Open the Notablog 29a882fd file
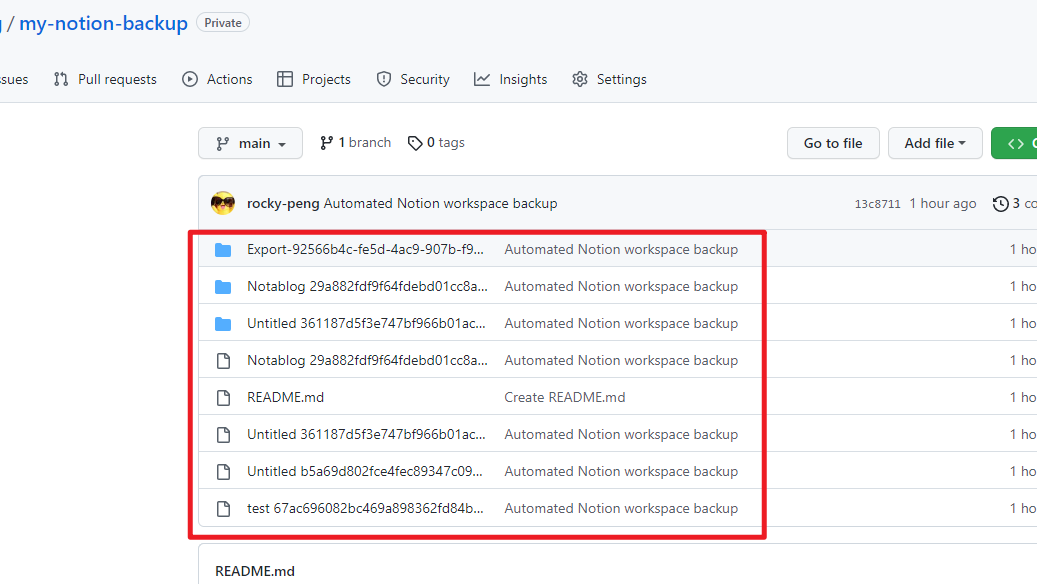This screenshot has height=584, width=1037. 367,360
